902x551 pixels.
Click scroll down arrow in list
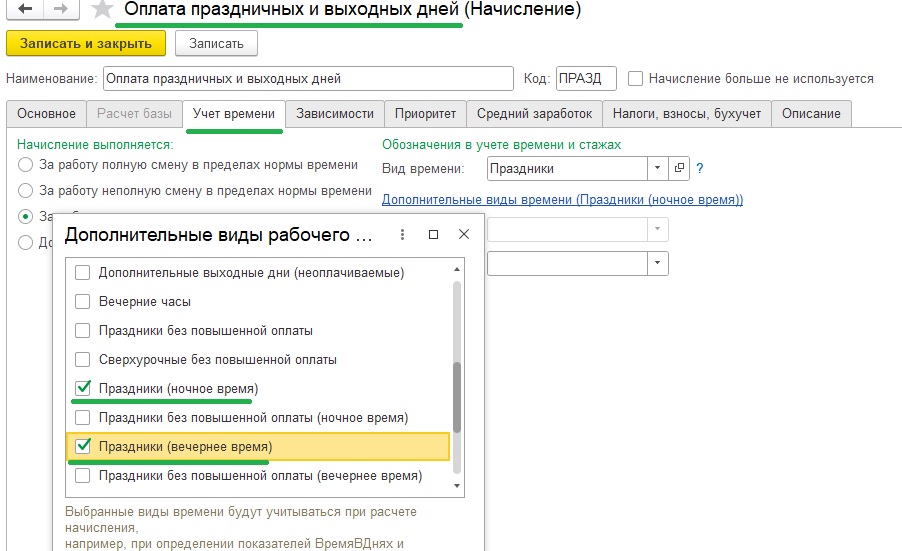pyautogui.click(x=457, y=486)
